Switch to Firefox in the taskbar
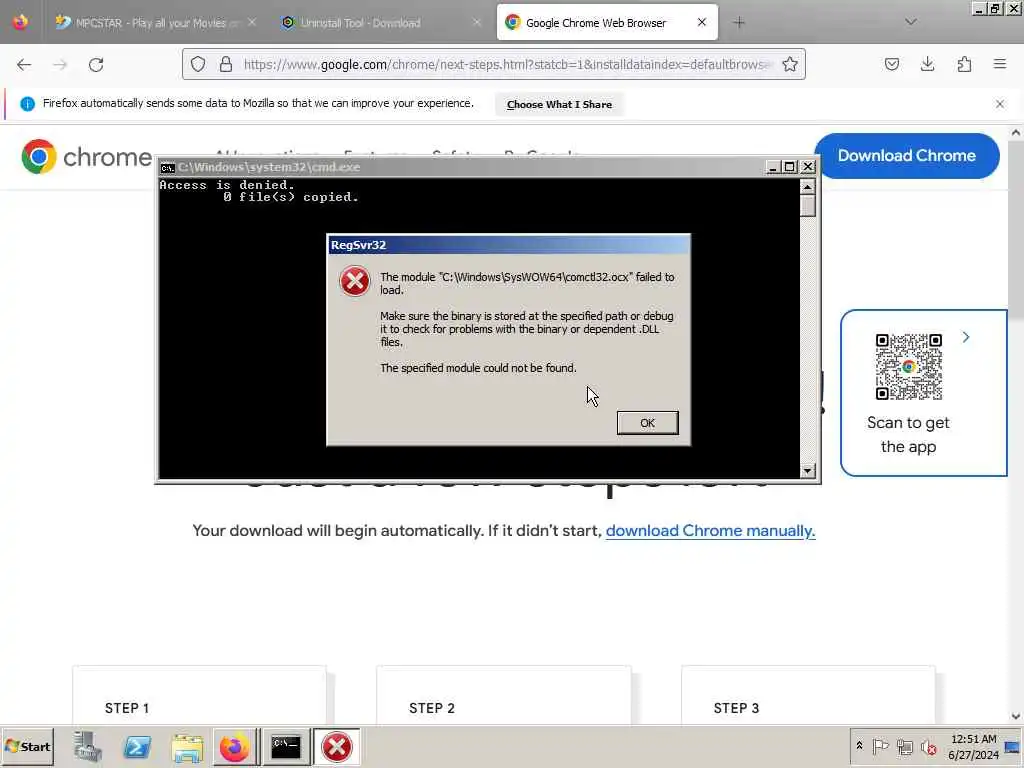Viewport: 1024px width, 768px height. [234, 746]
